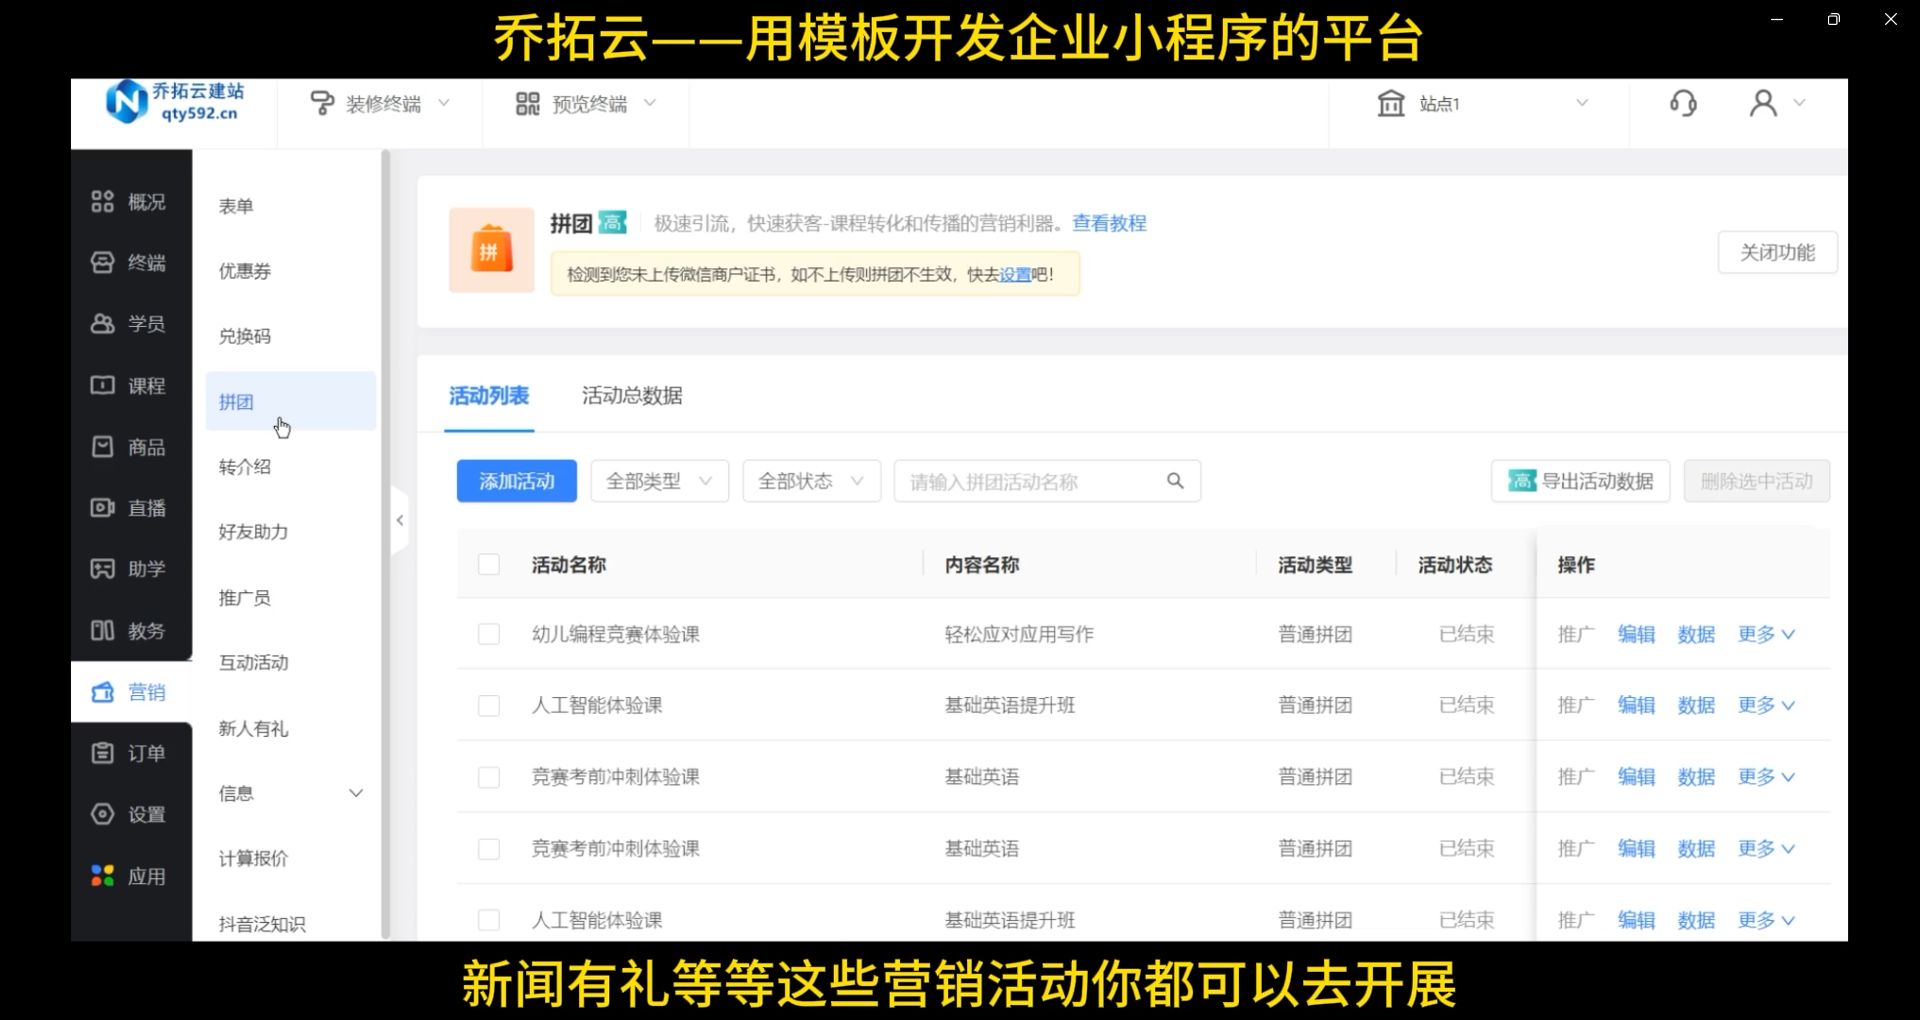Switch to the 活动总数据 tab
Image resolution: width=1920 pixels, height=1020 pixels.
632,396
